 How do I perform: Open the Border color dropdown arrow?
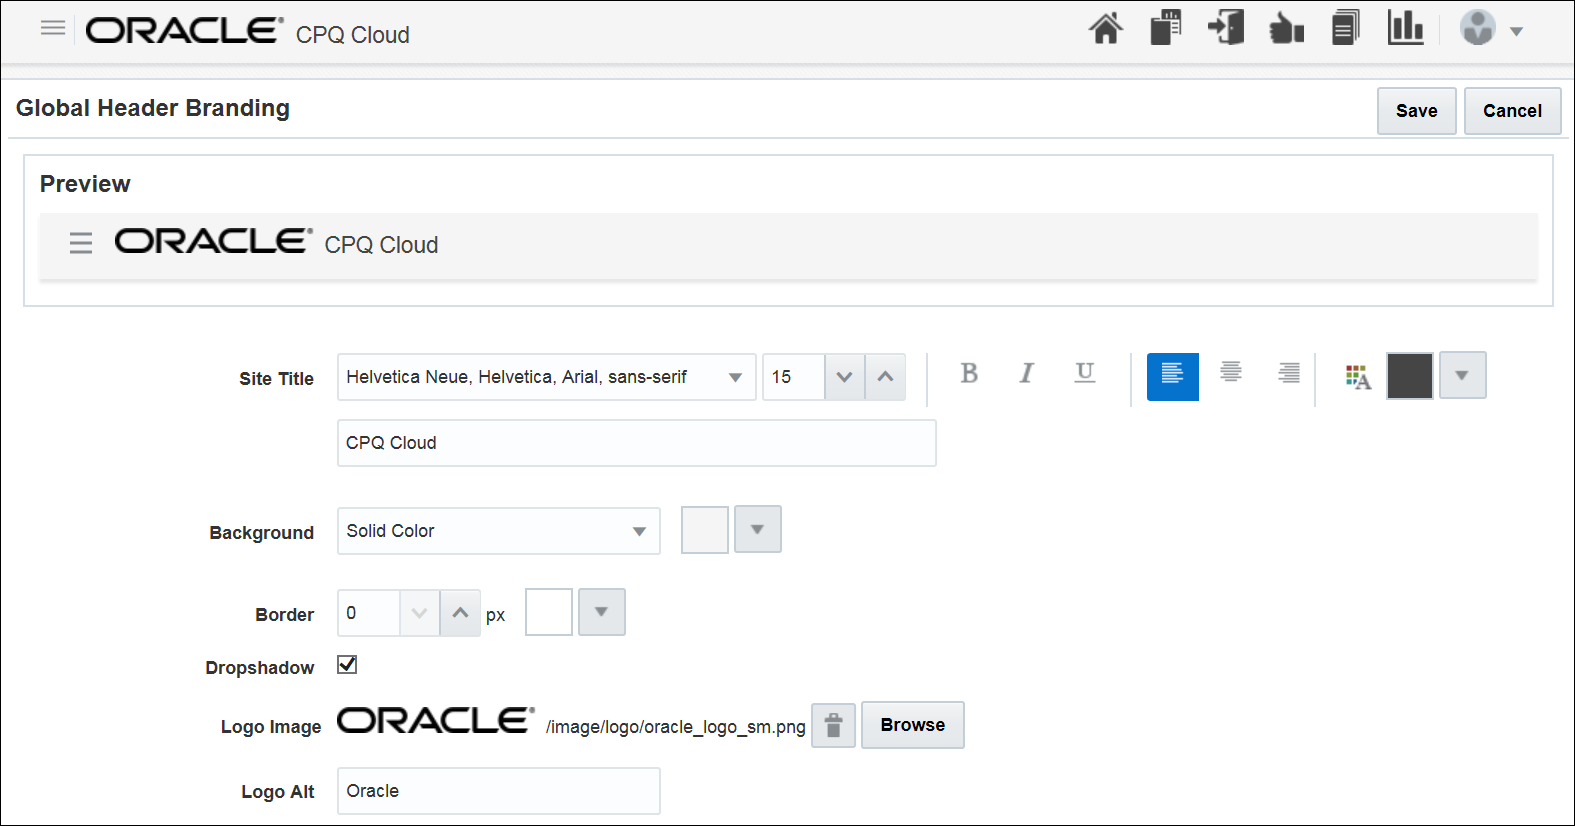click(x=602, y=612)
